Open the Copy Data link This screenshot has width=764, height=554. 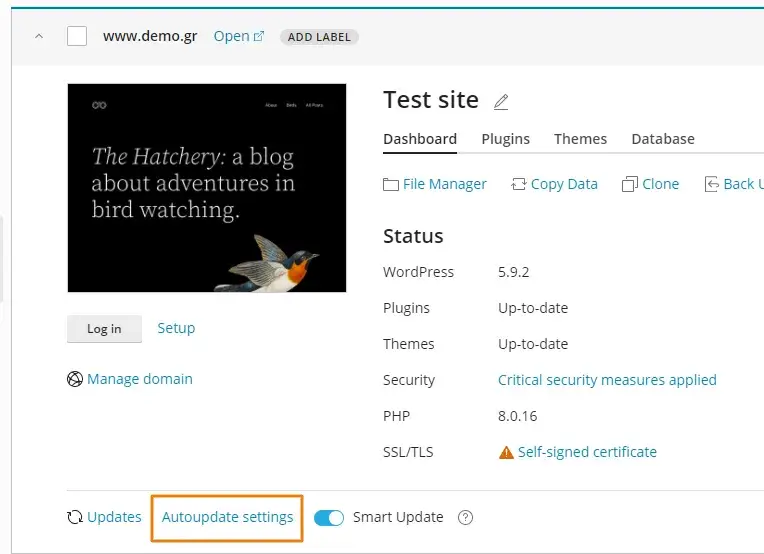pyautogui.click(x=564, y=184)
